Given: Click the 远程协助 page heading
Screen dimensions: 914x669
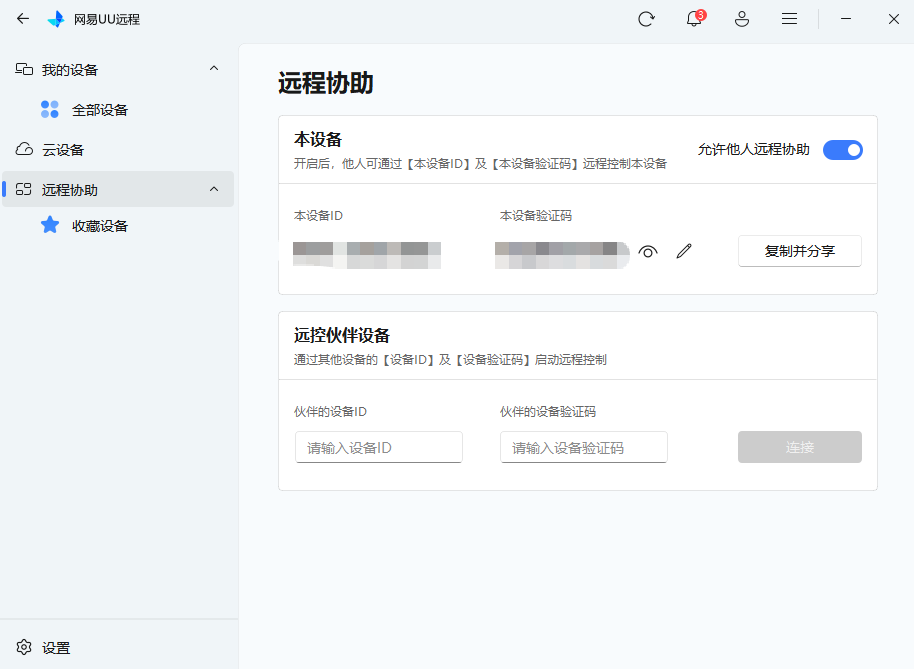Looking at the screenshot, I should (x=325, y=83).
